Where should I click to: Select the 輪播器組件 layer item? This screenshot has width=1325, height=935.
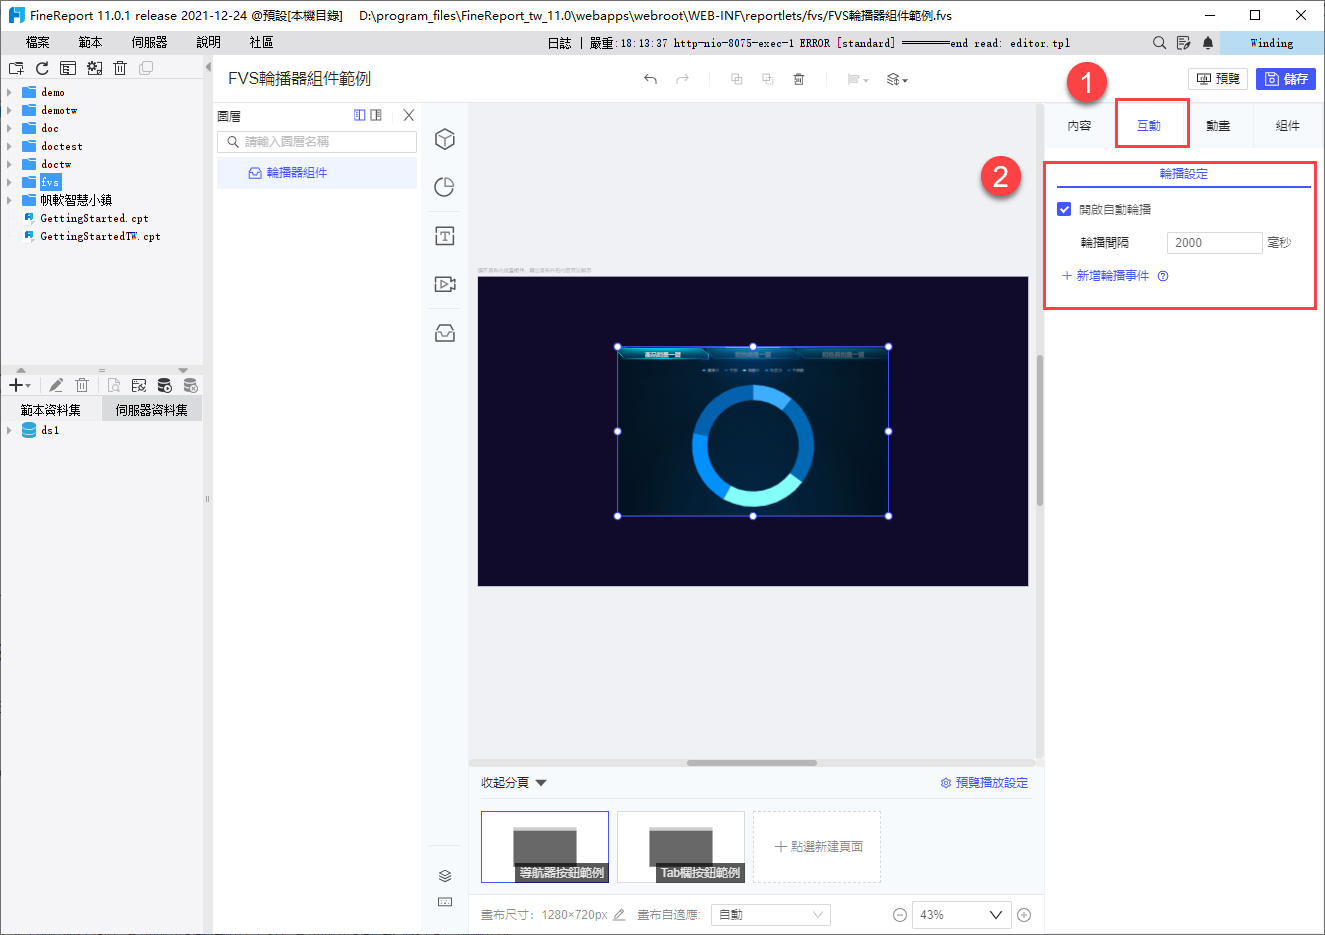pyautogui.click(x=317, y=173)
